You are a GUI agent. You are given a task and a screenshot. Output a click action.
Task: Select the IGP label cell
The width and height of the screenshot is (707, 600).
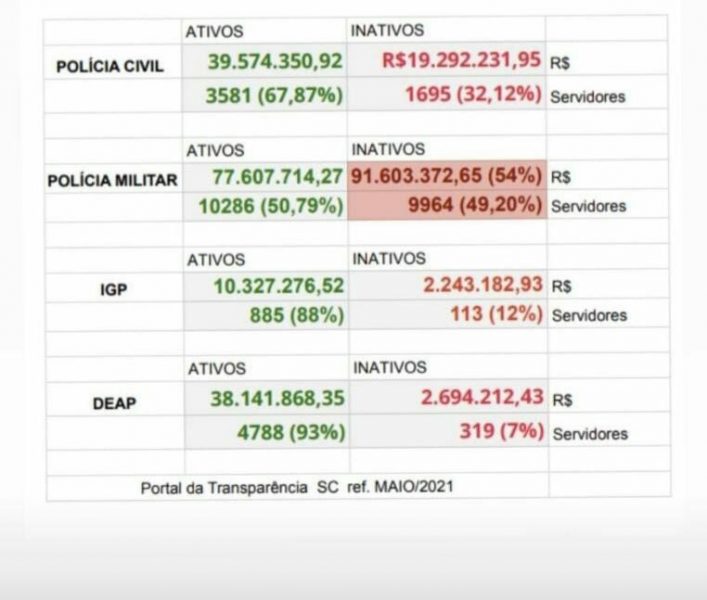[114, 289]
